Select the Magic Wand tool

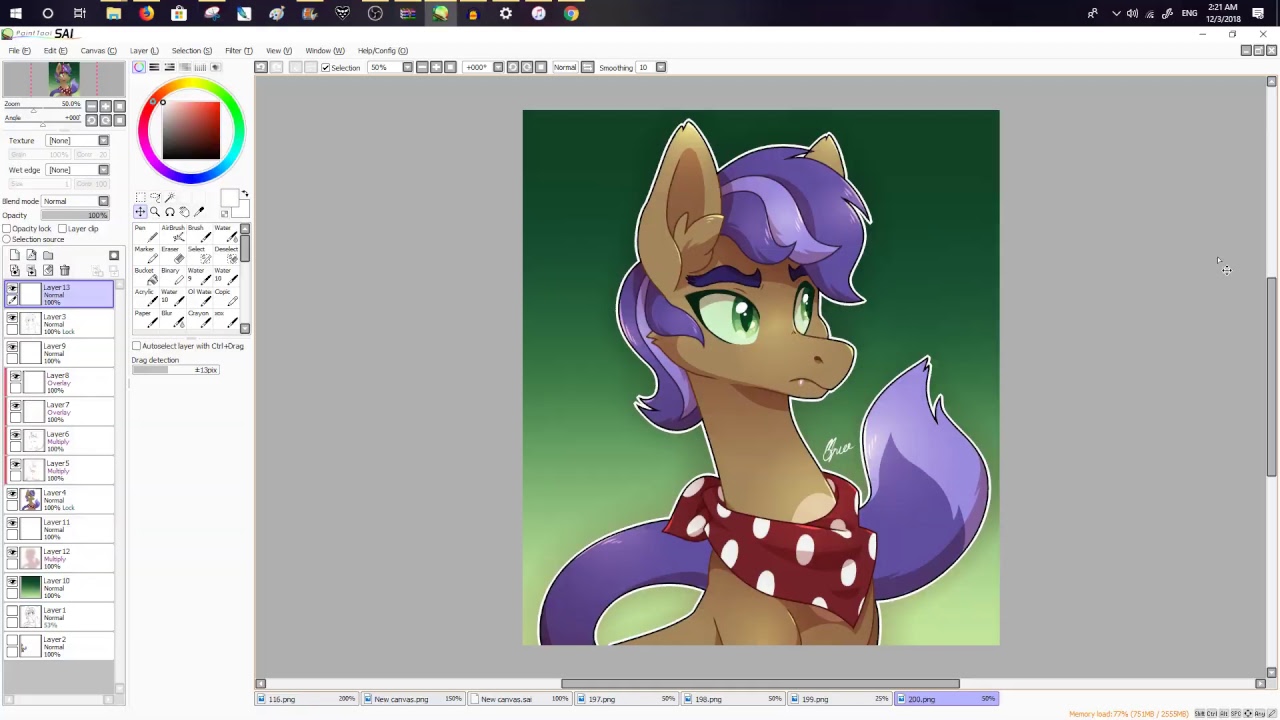click(170, 197)
